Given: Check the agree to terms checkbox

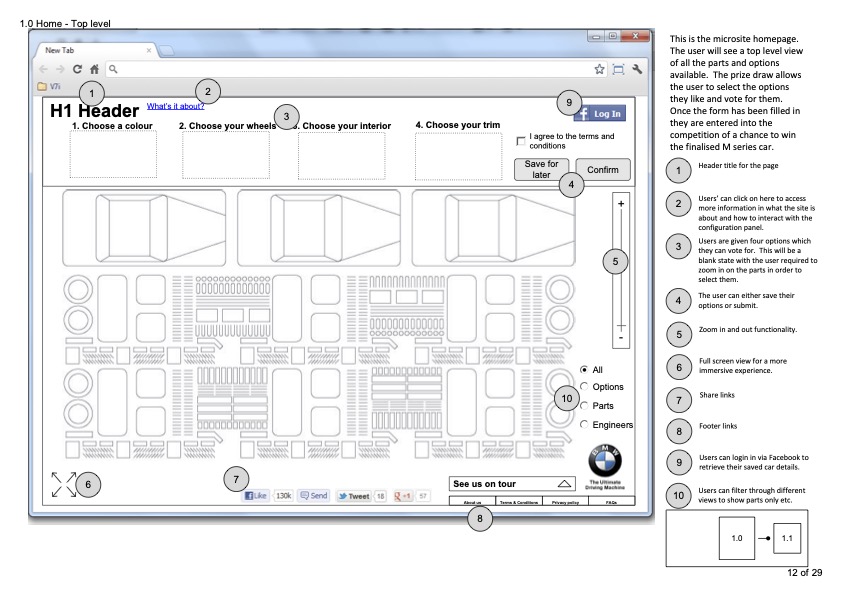Looking at the screenshot, I should [520, 141].
